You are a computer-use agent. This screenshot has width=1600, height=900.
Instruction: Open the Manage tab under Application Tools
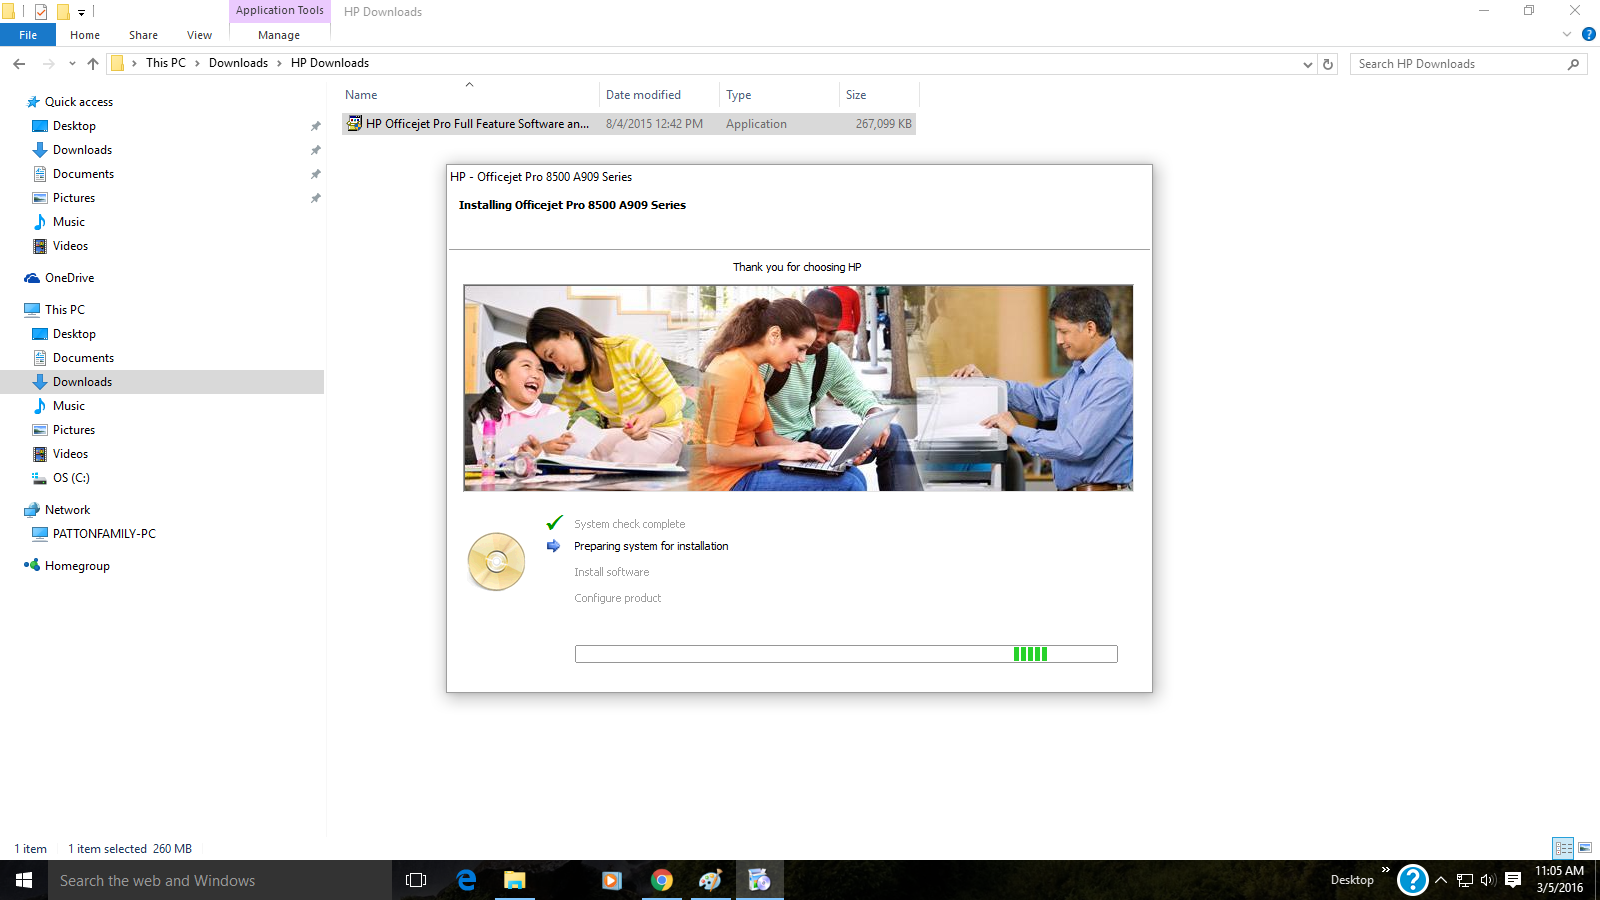[279, 35]
